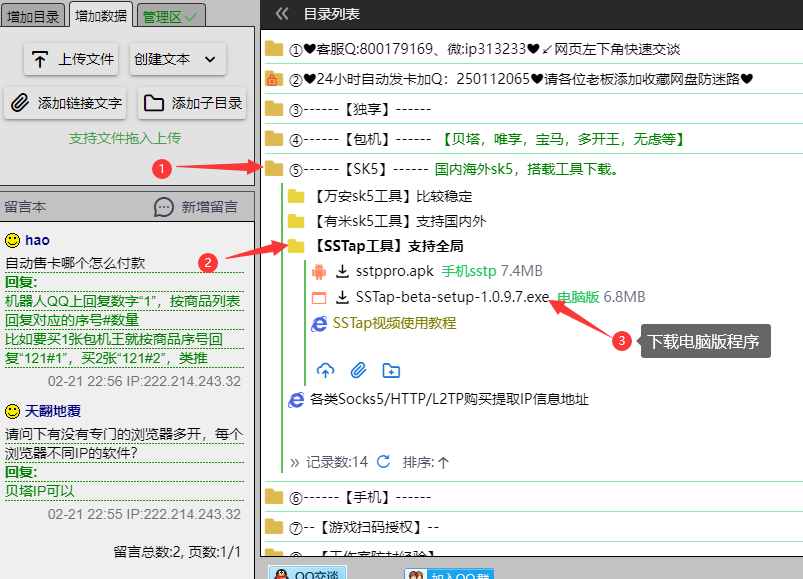Screen dimensions: 803x579
Task: Click the 添加子目录 button
Action: click(193, 102)
